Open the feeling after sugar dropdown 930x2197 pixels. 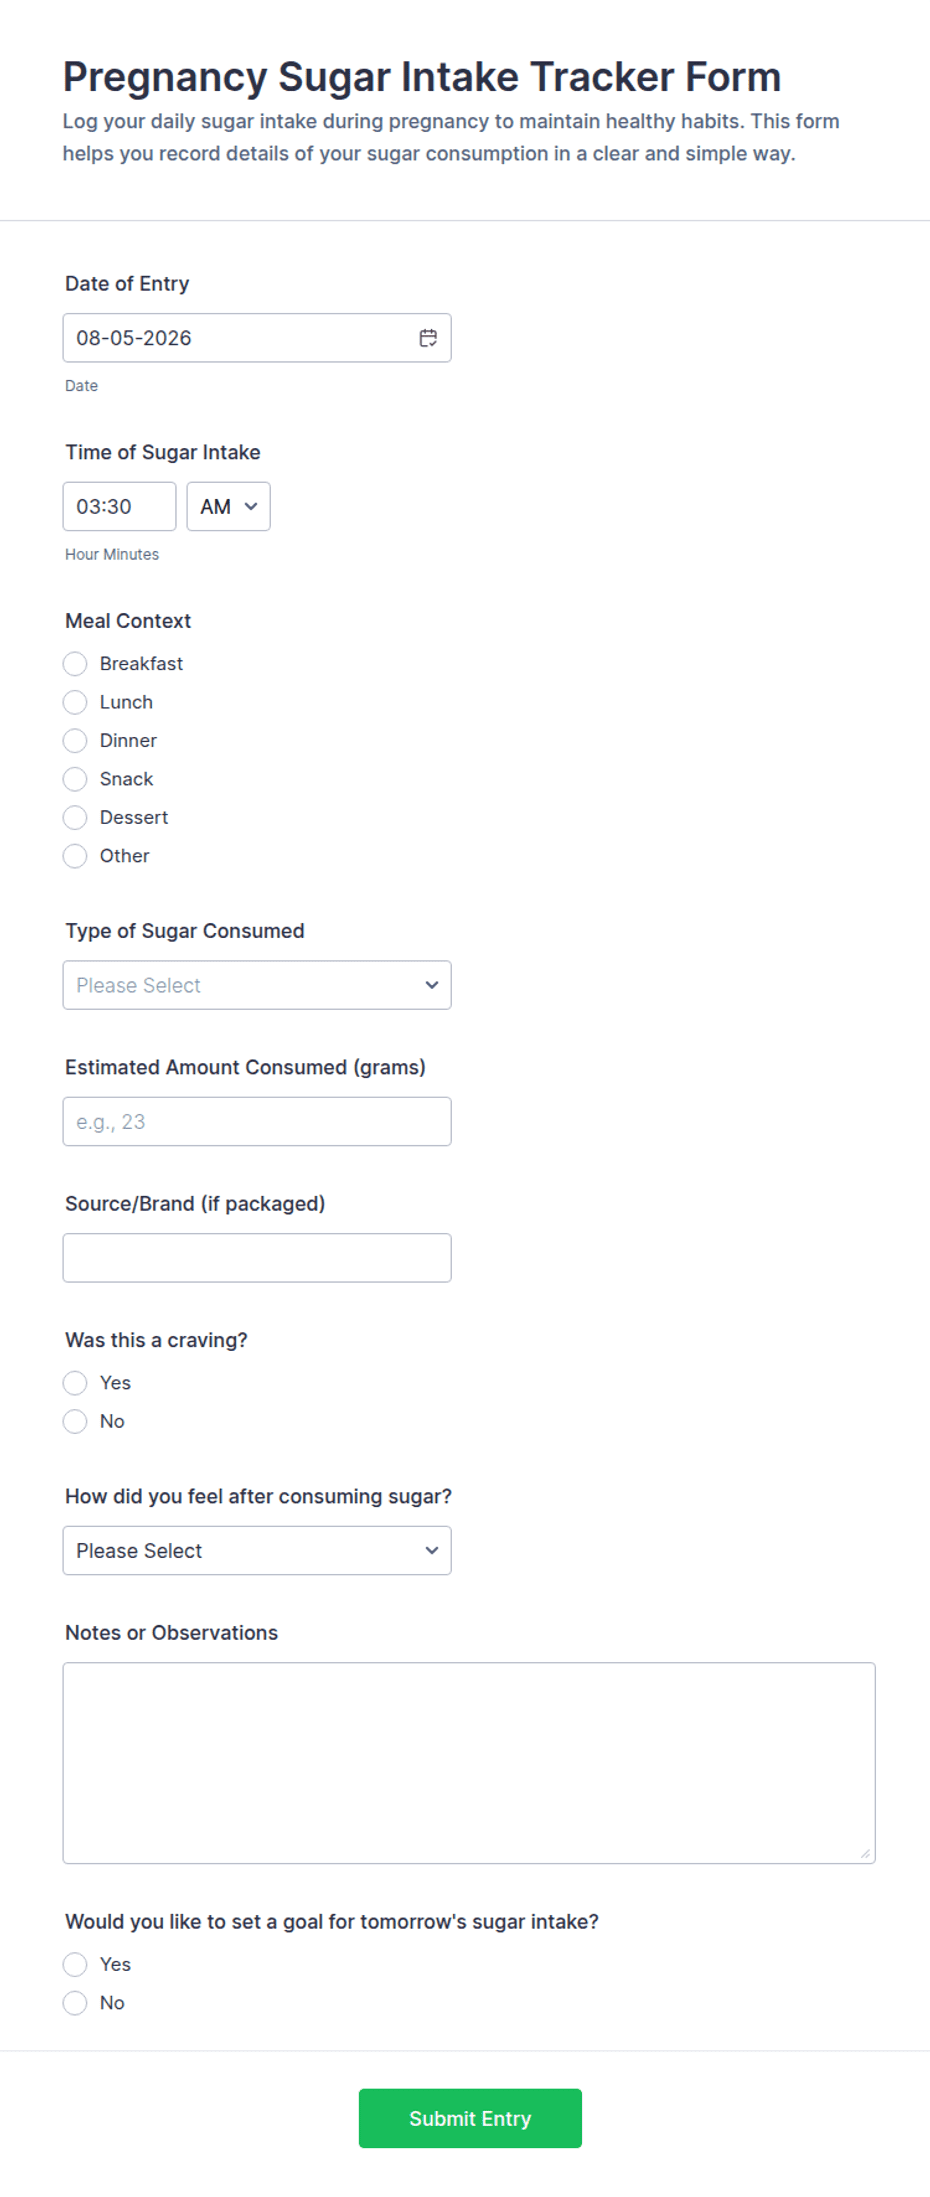(257, 1550)
